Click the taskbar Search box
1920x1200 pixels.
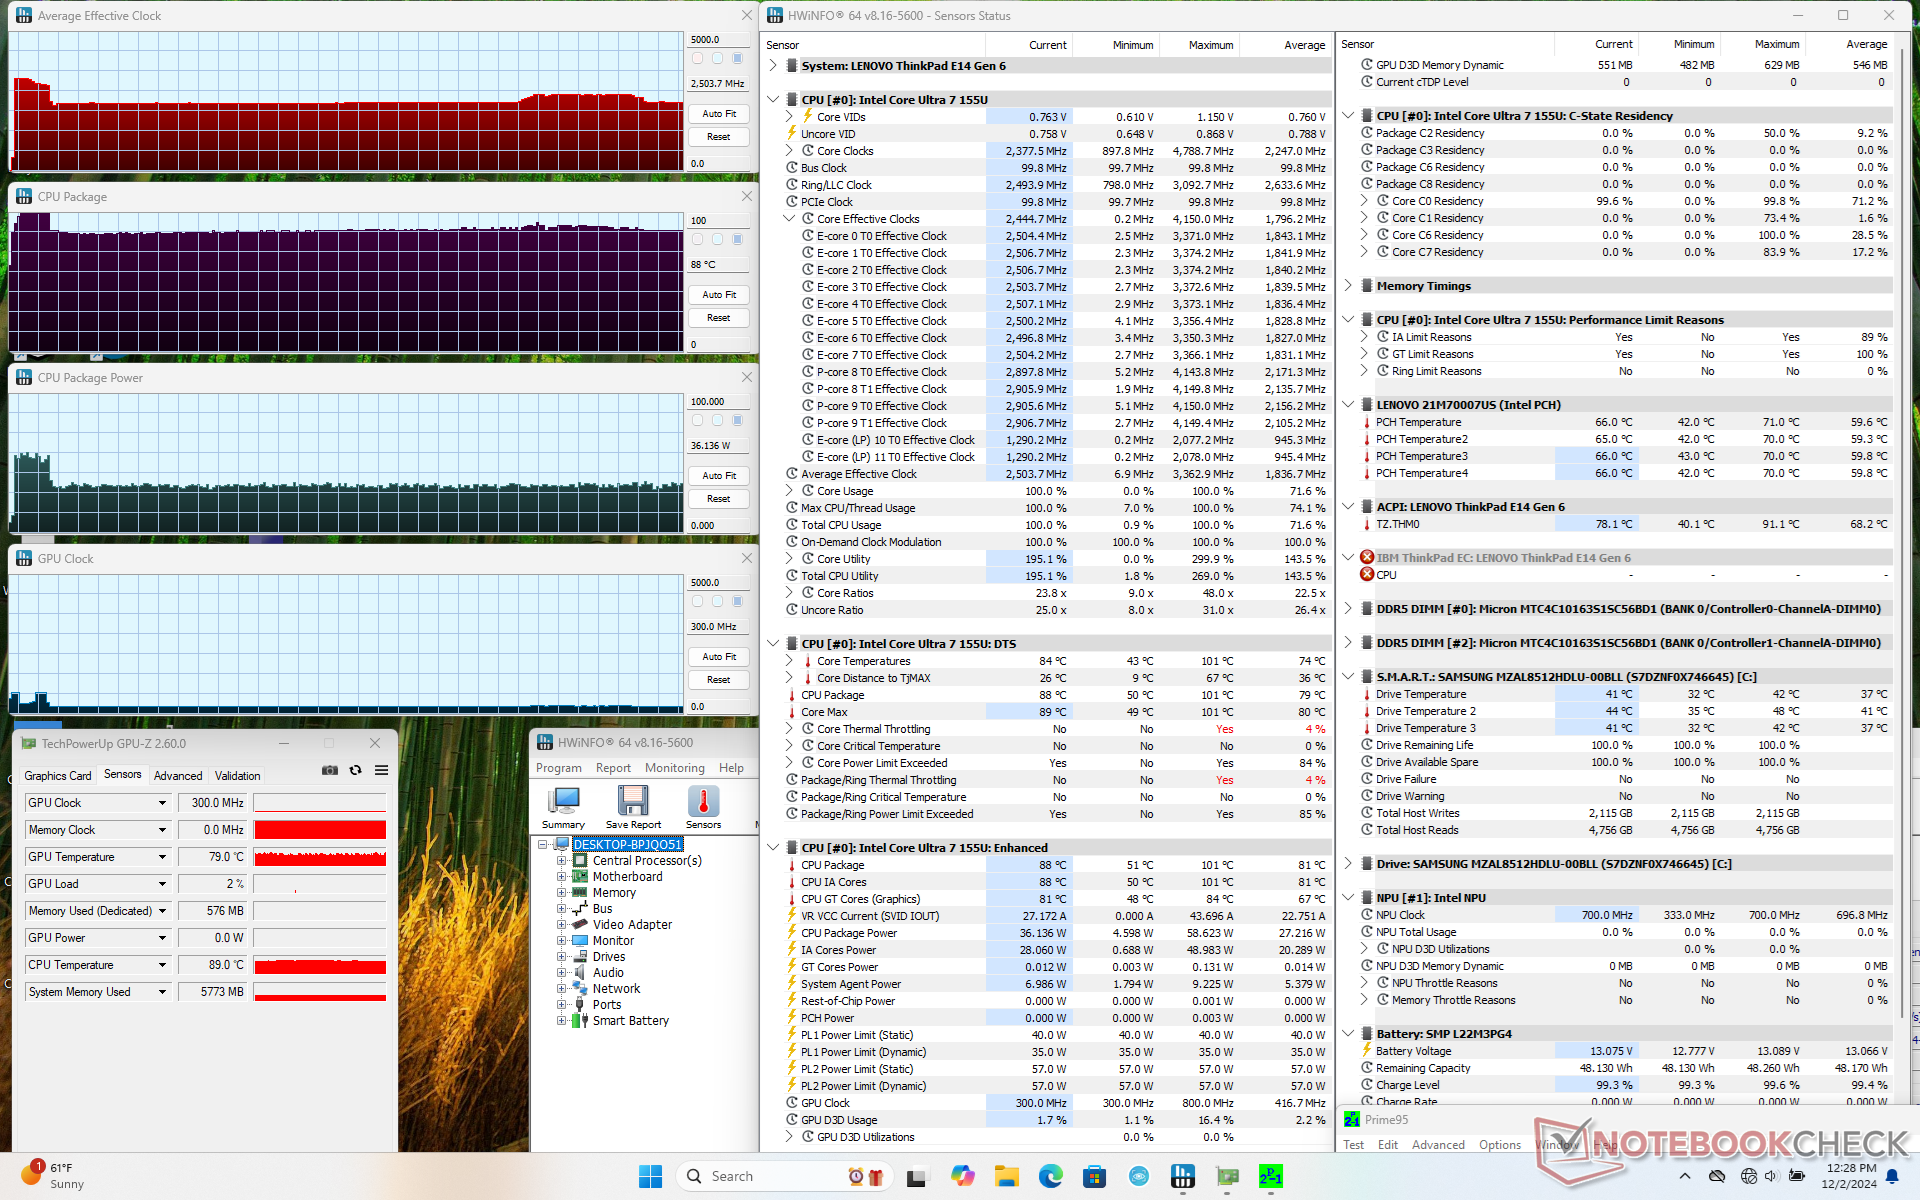point(785,1176)
